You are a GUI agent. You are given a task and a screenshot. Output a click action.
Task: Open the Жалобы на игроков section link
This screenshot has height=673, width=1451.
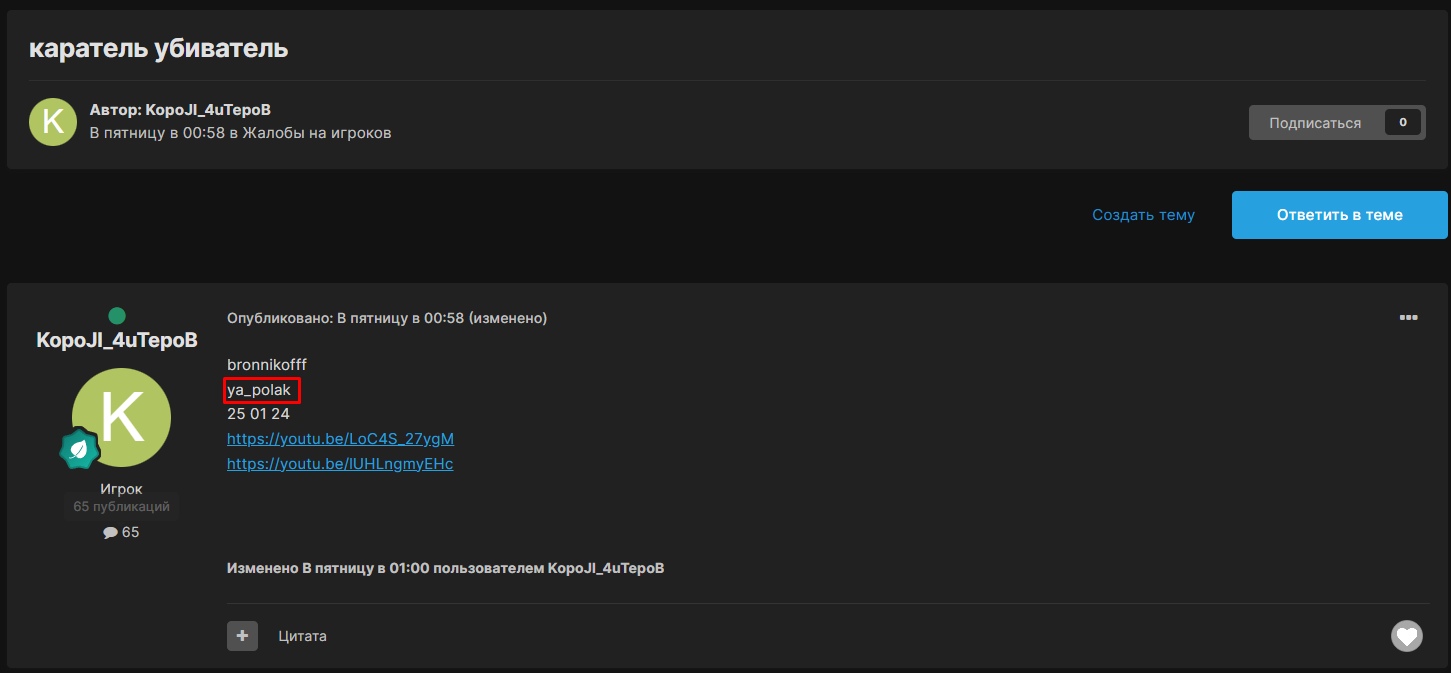[318, 133]
